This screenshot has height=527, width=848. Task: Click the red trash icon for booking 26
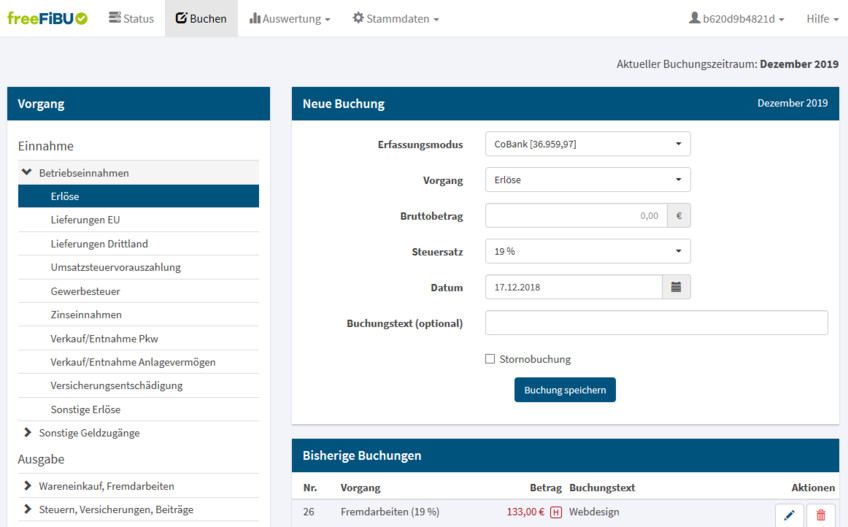(x=821, y=515)
